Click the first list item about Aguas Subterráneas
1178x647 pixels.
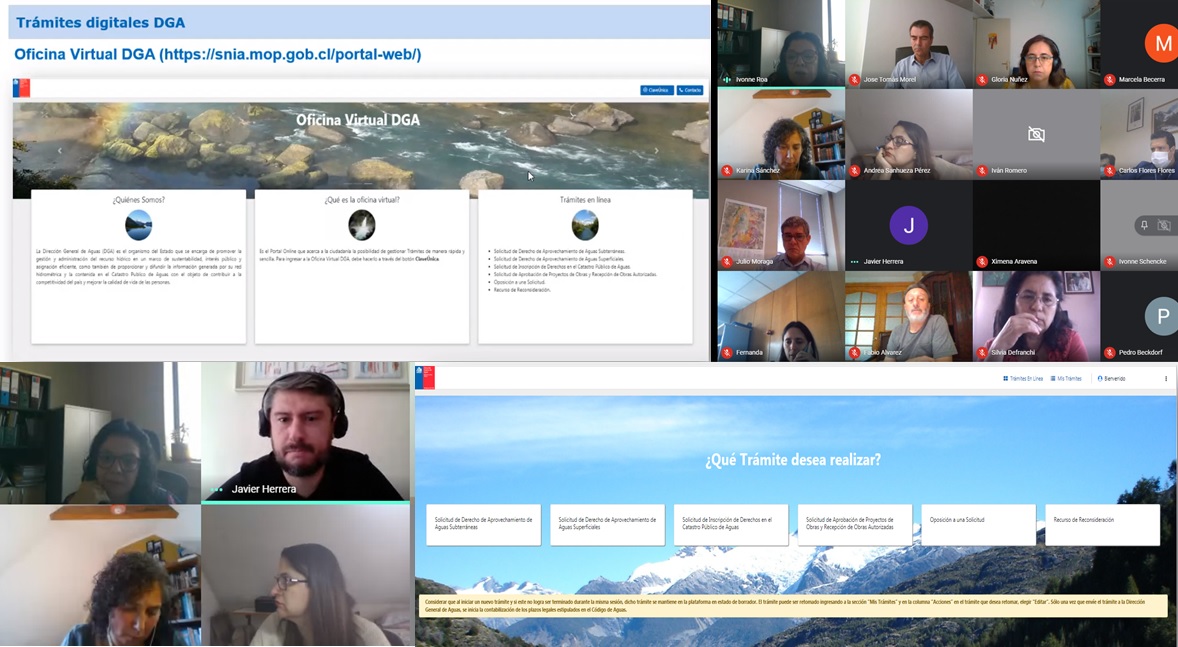click(x=559, y=251)
